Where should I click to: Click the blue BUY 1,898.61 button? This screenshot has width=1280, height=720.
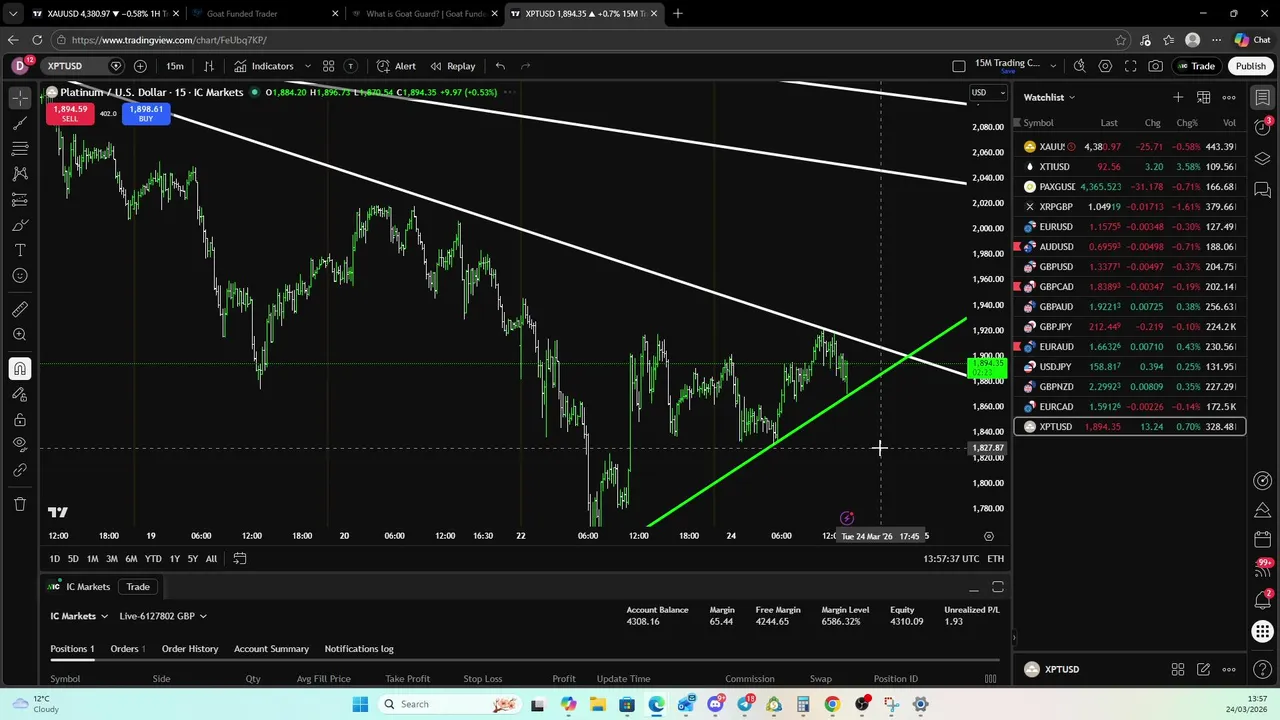tap(146, 113)
